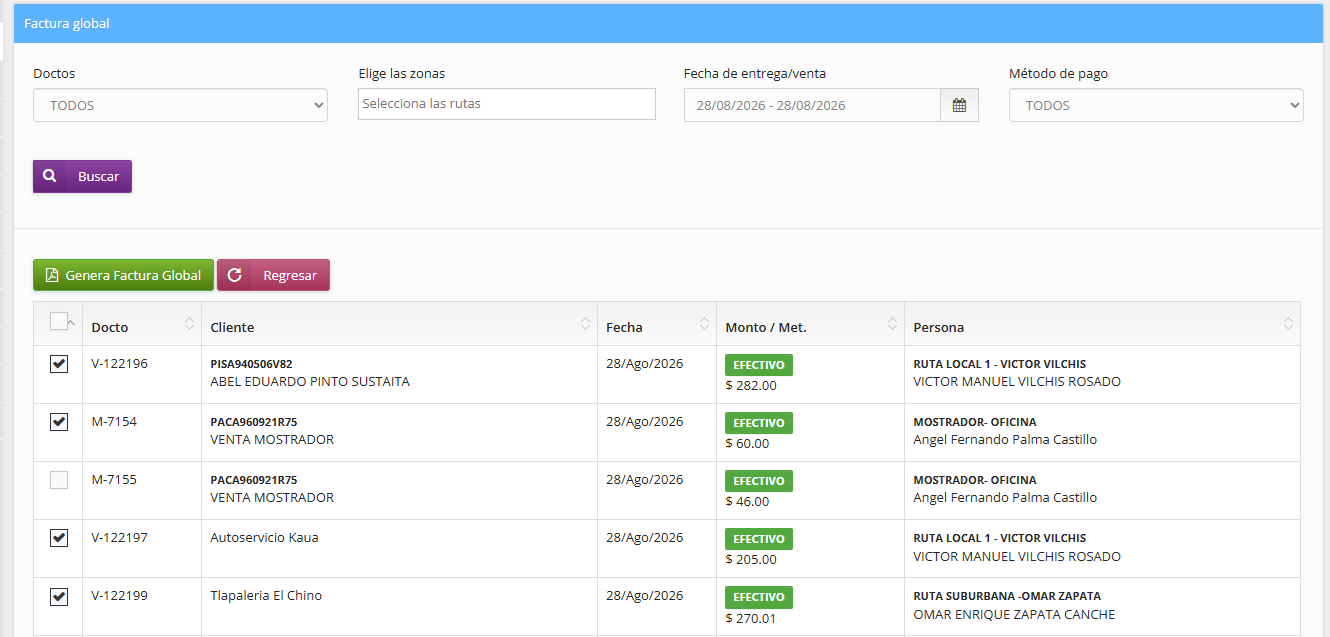1330x637 pixels.
Task: Click the EFECTIVO badge on the $ 205.00 row
Action: point(759,539)
